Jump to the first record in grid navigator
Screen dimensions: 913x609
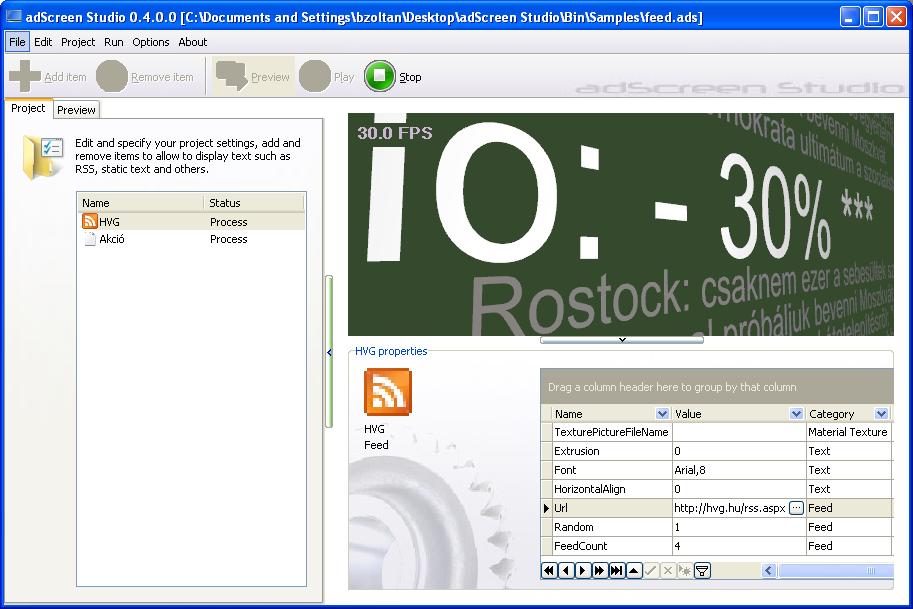548,571
